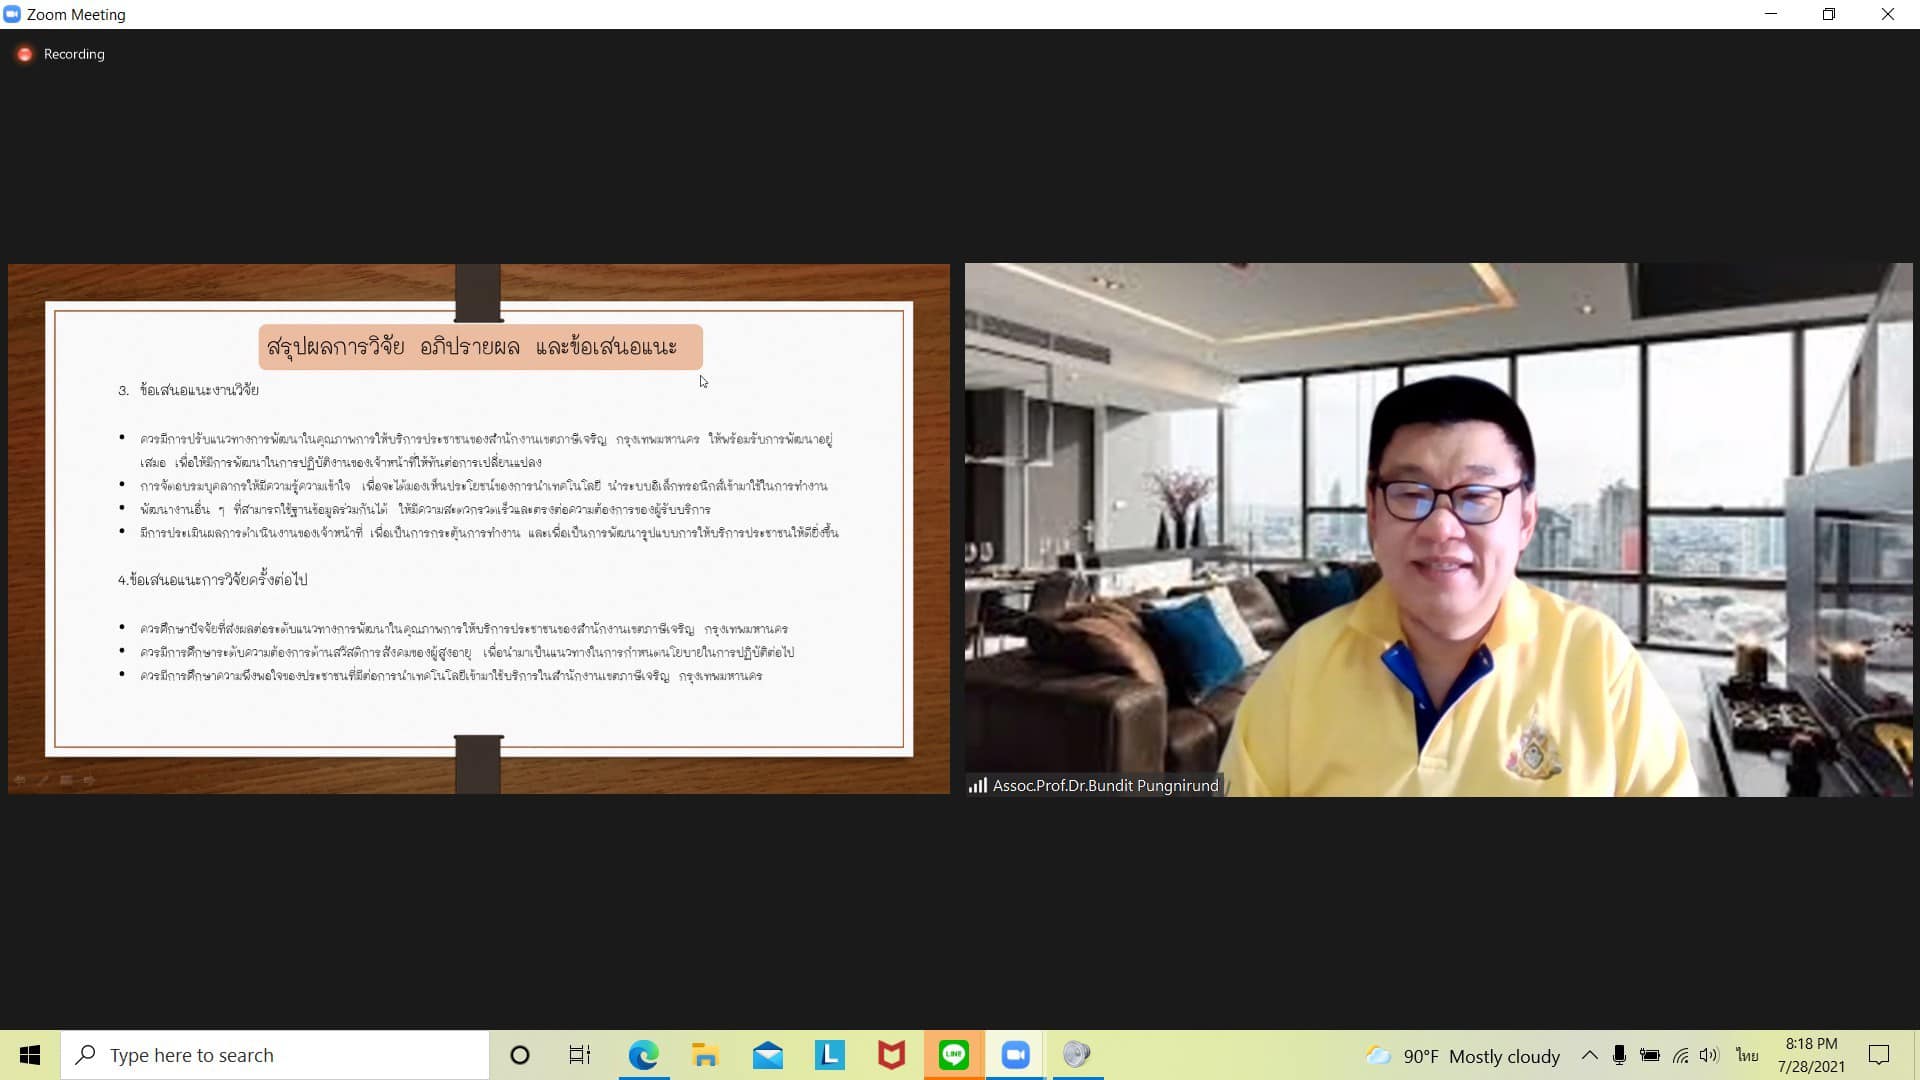Open Task View on taskbar
This screenshot has width=1920, height=1080.
coord(580,1055)
